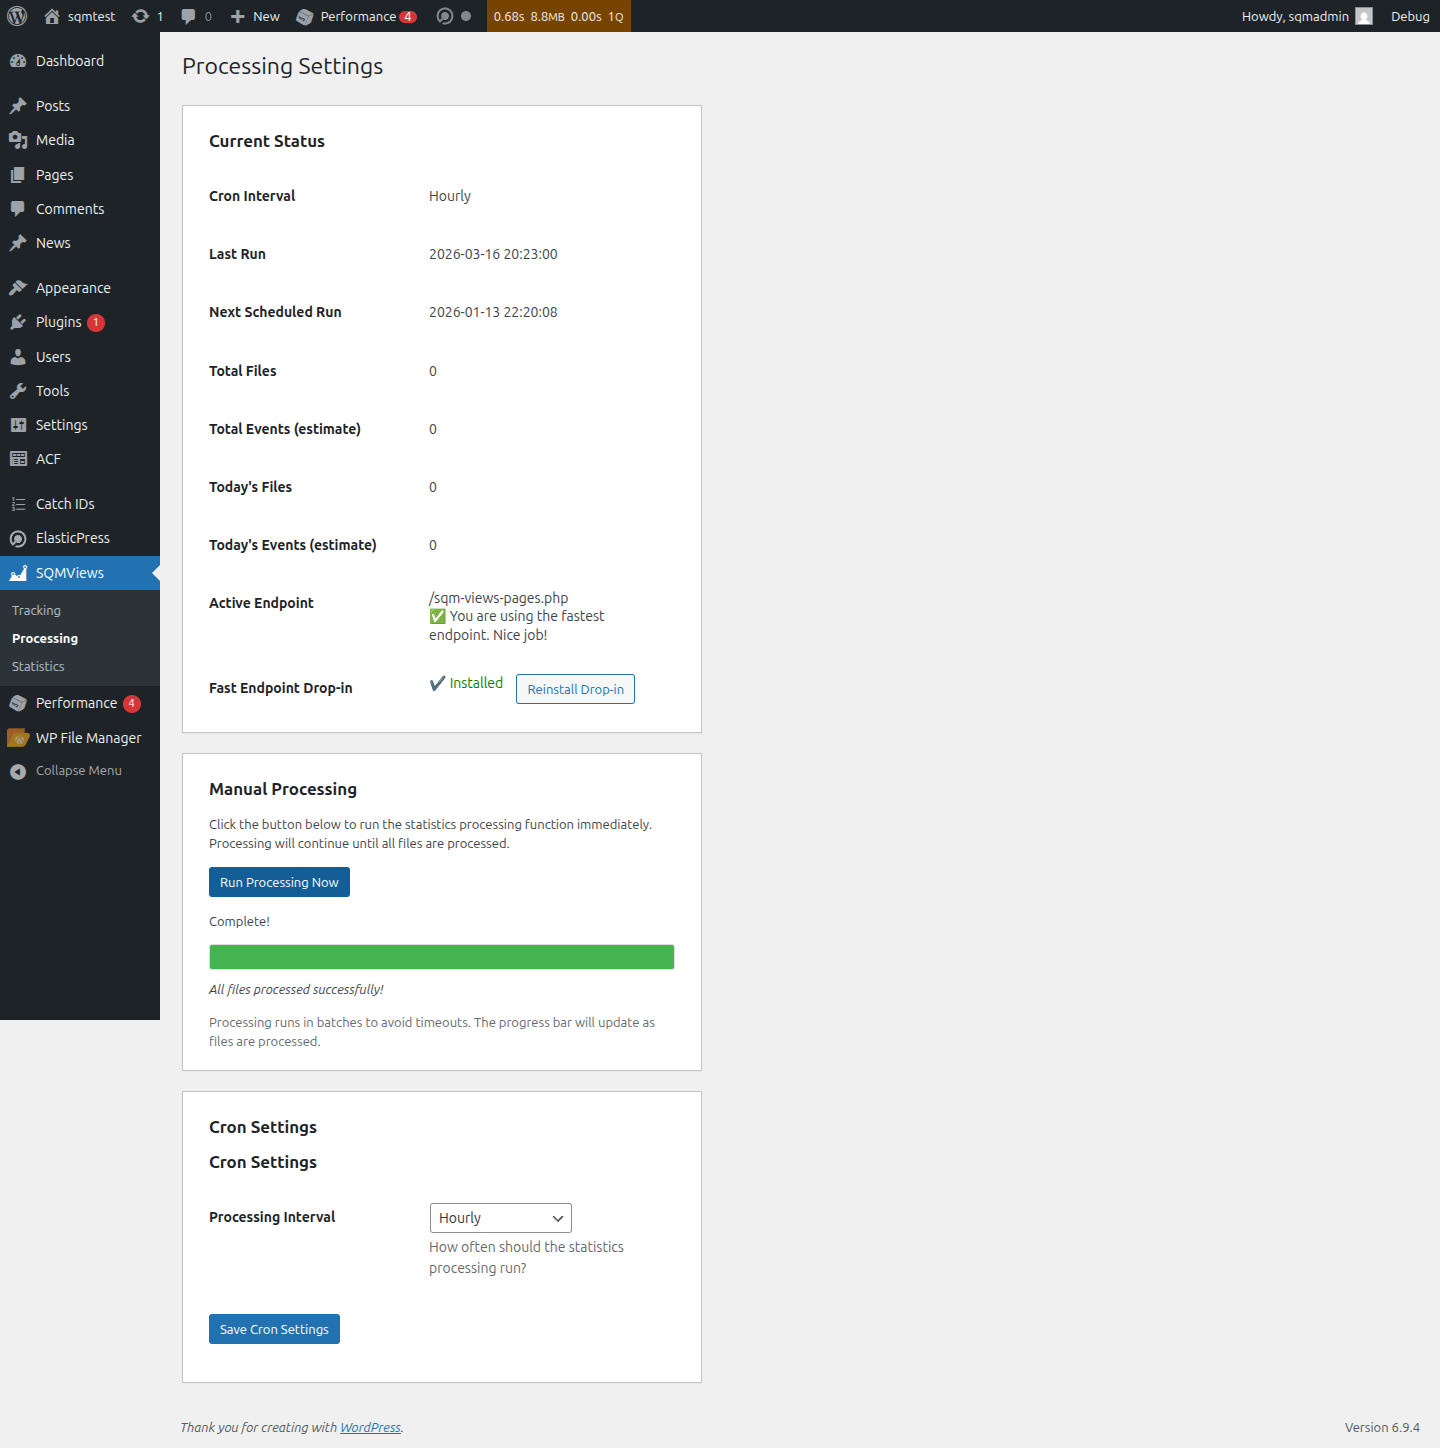The image size is (1440, 1448).
Task: Click the Complete! status text
Action: click(239, 921)
